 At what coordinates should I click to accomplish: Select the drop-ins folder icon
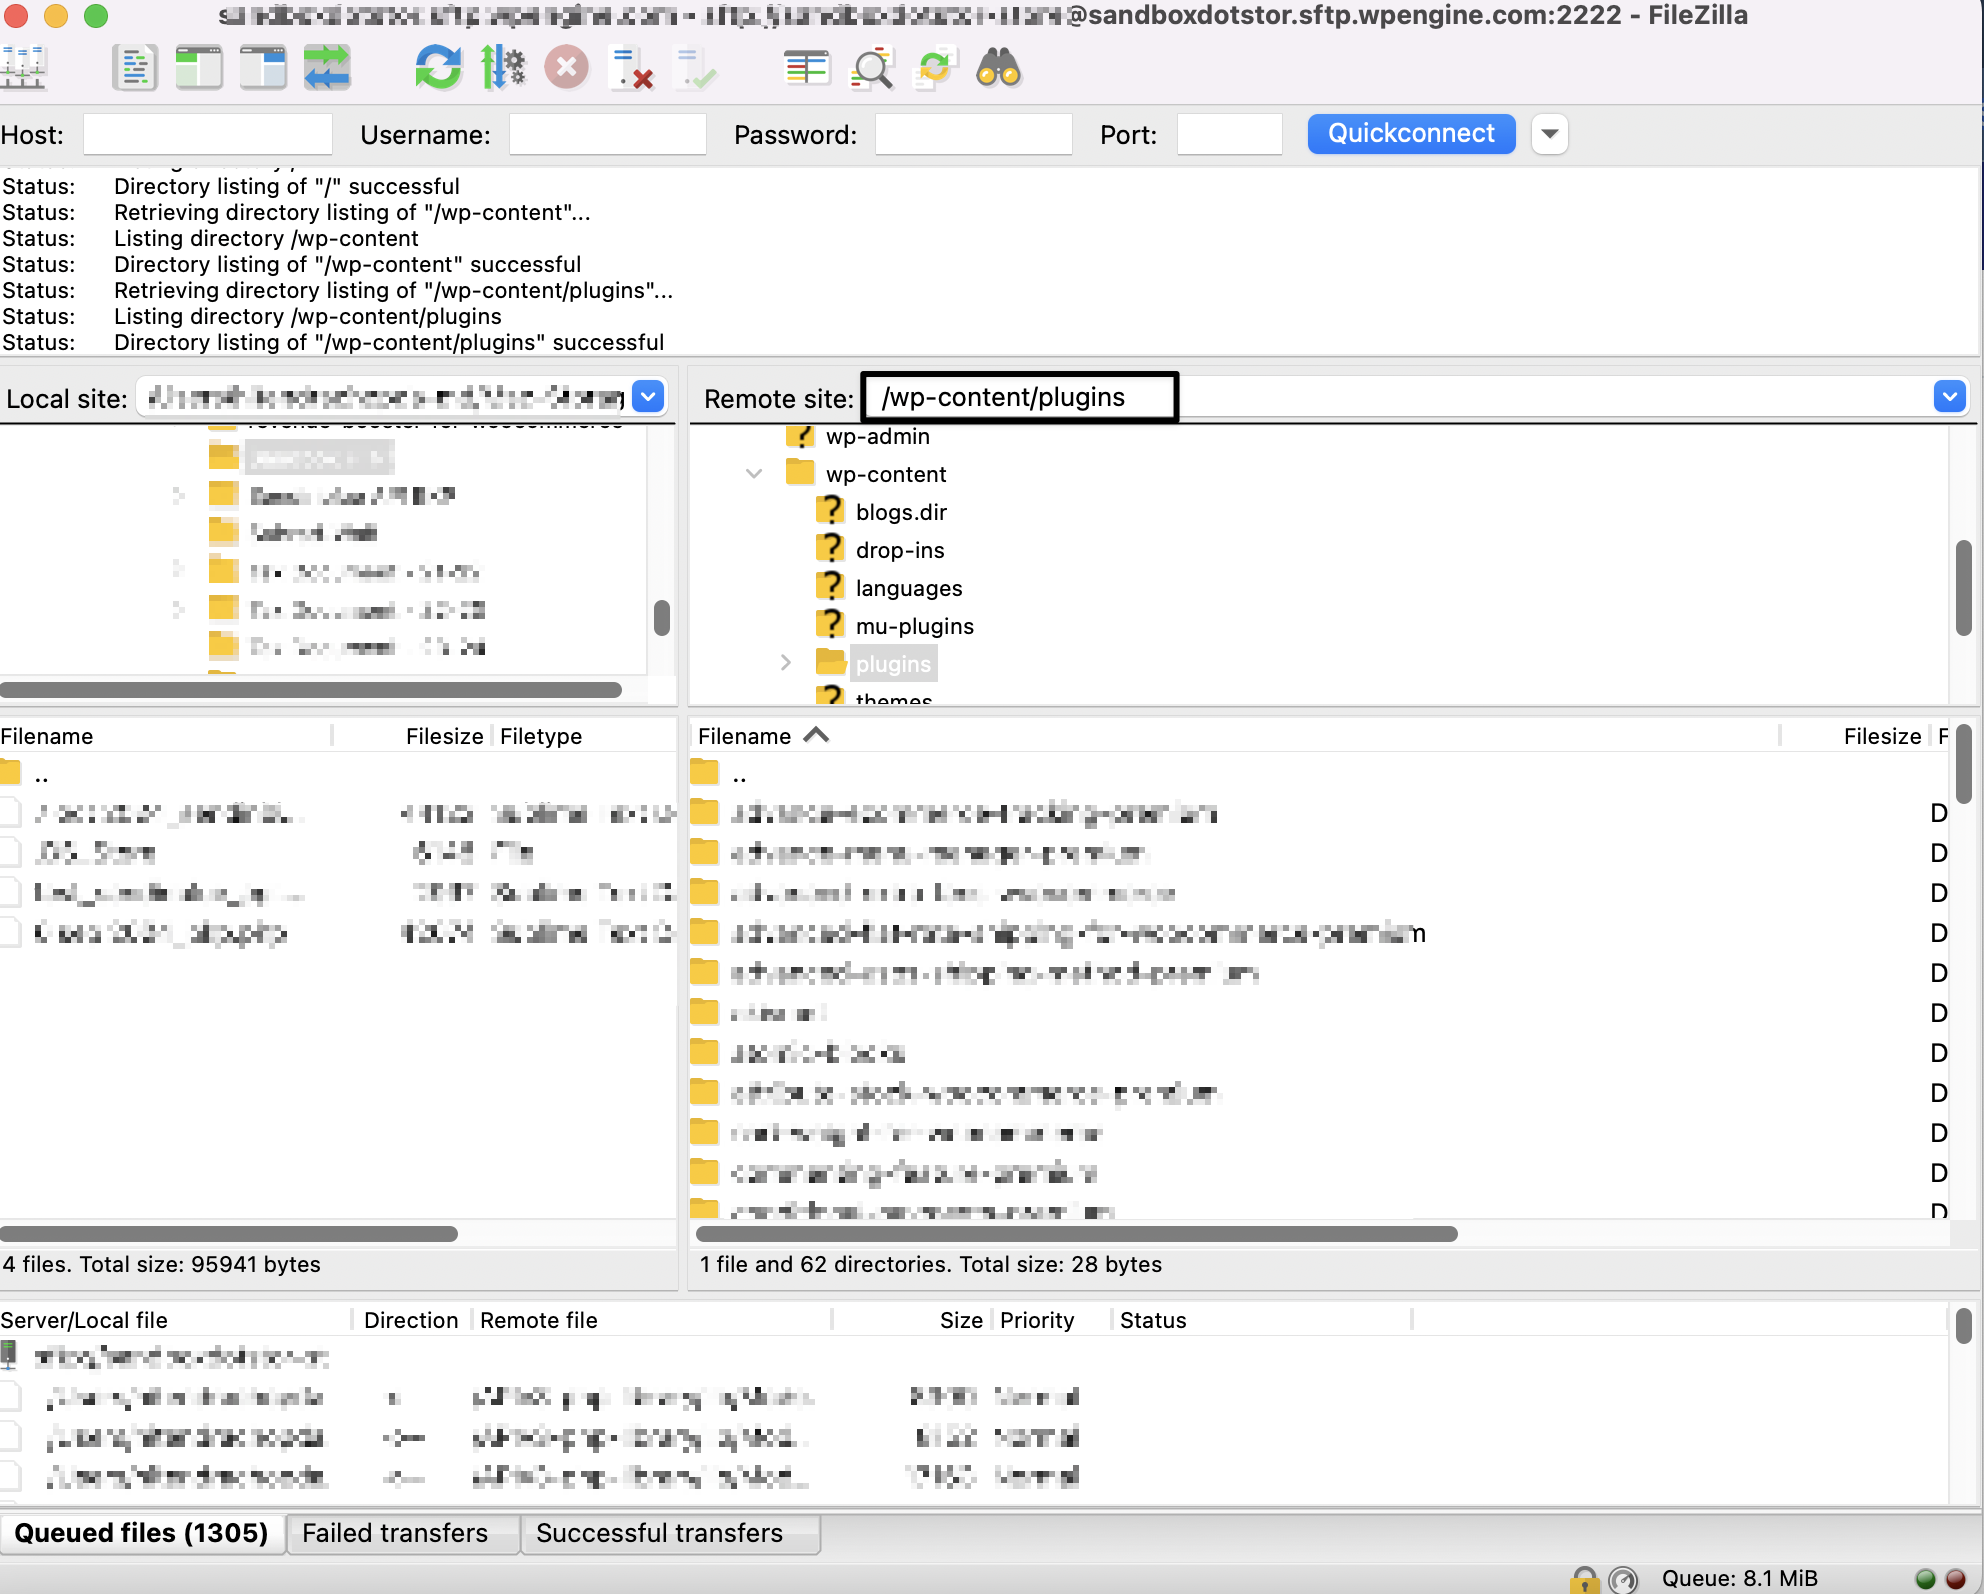tap(829, 549)
